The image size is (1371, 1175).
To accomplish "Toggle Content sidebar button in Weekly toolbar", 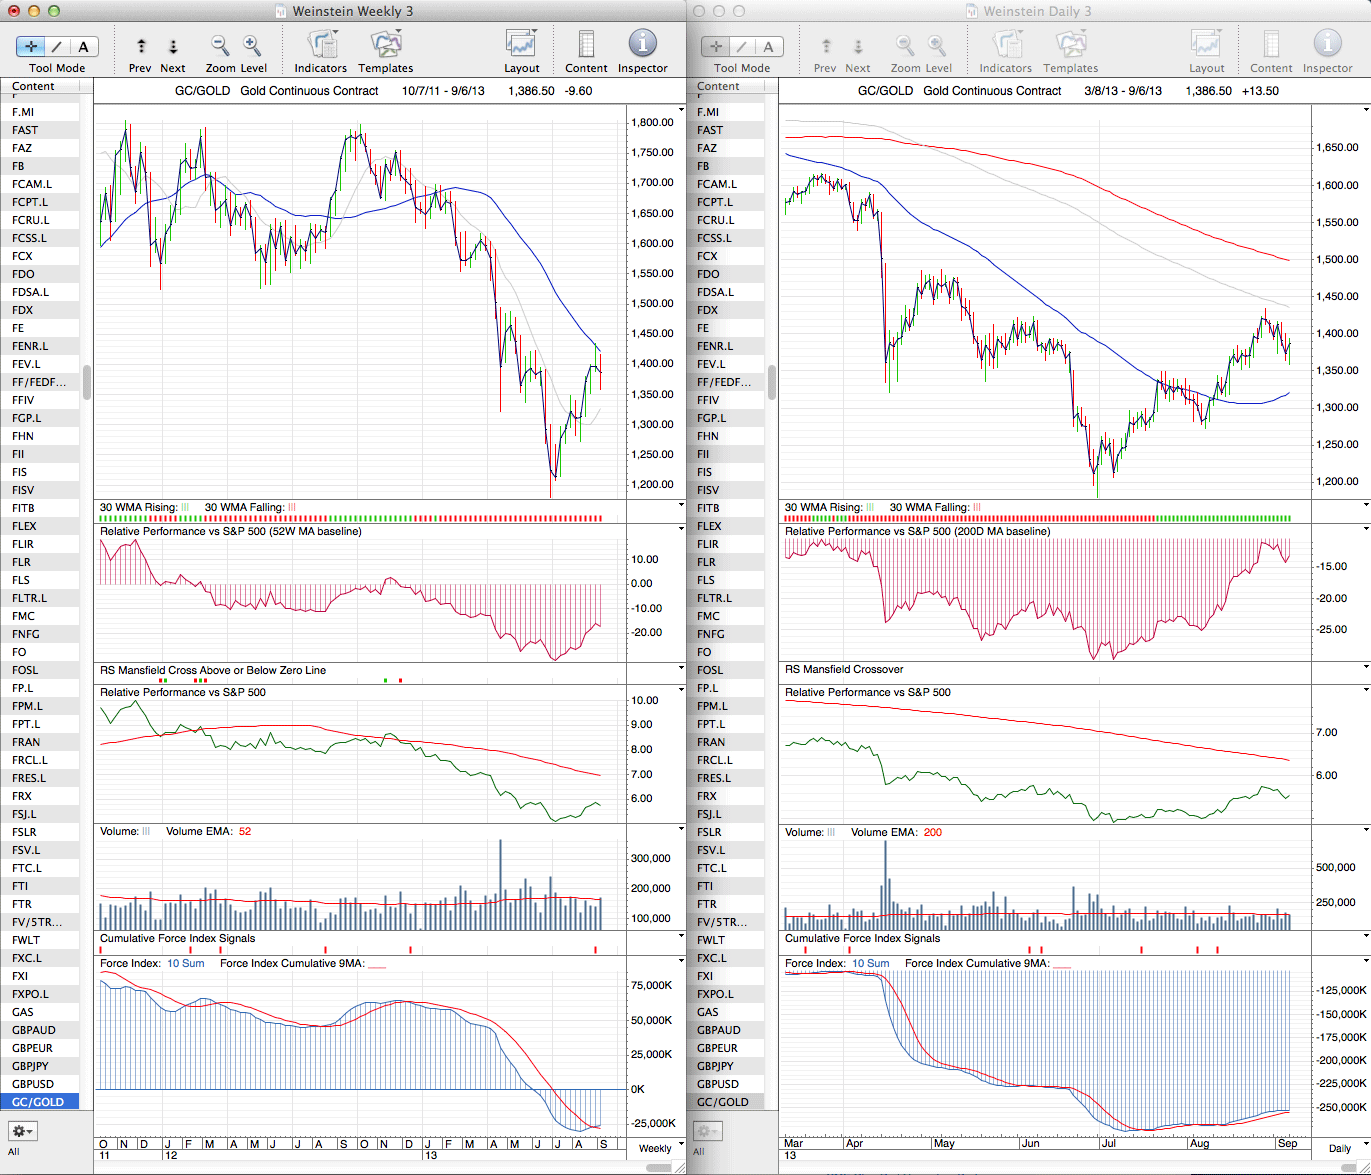I will click(586, 46).
